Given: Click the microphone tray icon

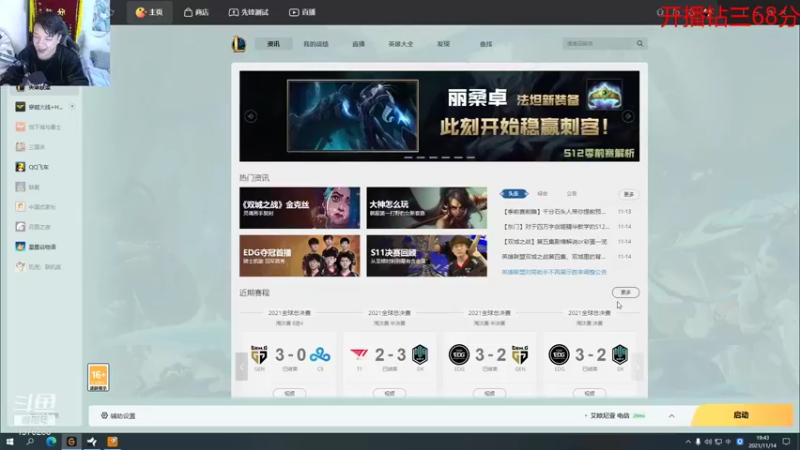Looking at the screenshot, I should (x=698, y=442).
